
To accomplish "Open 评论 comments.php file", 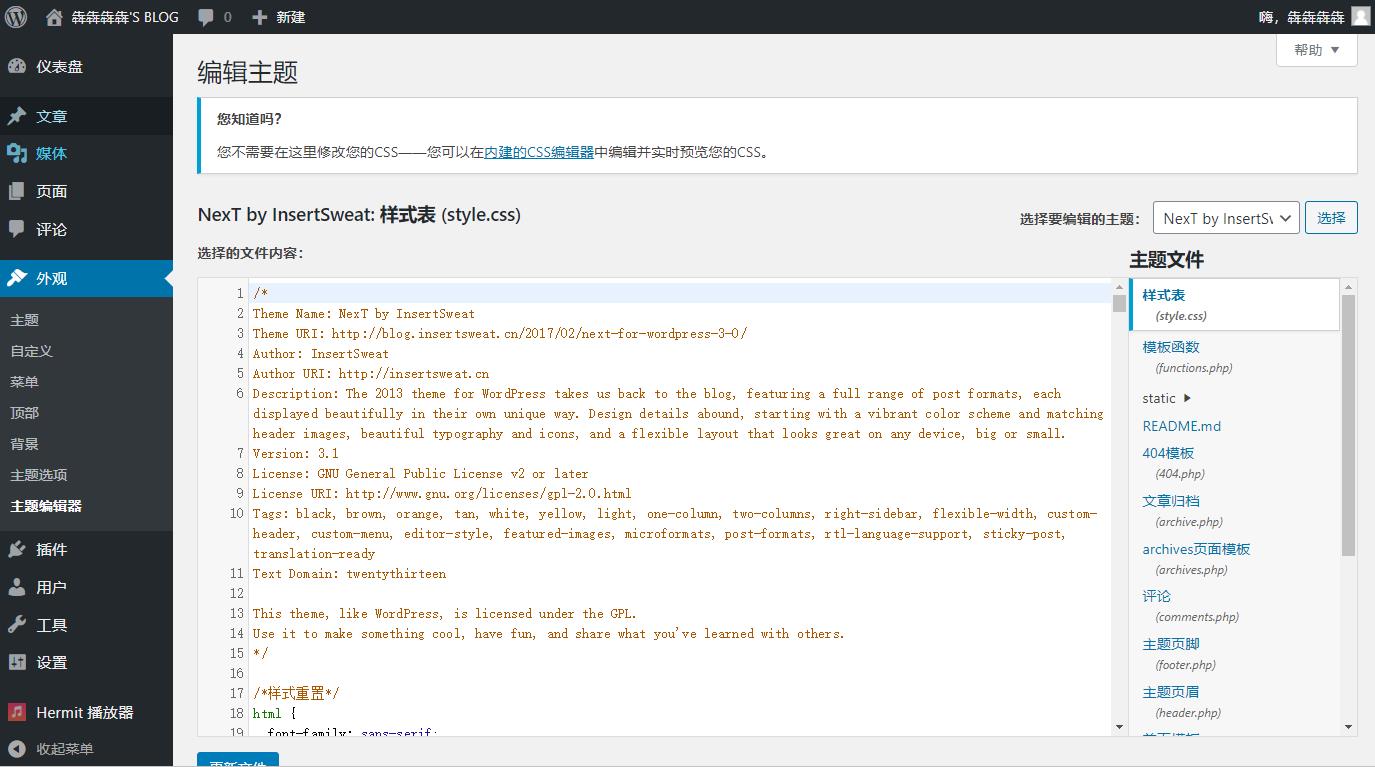I will pos(1190,606).
